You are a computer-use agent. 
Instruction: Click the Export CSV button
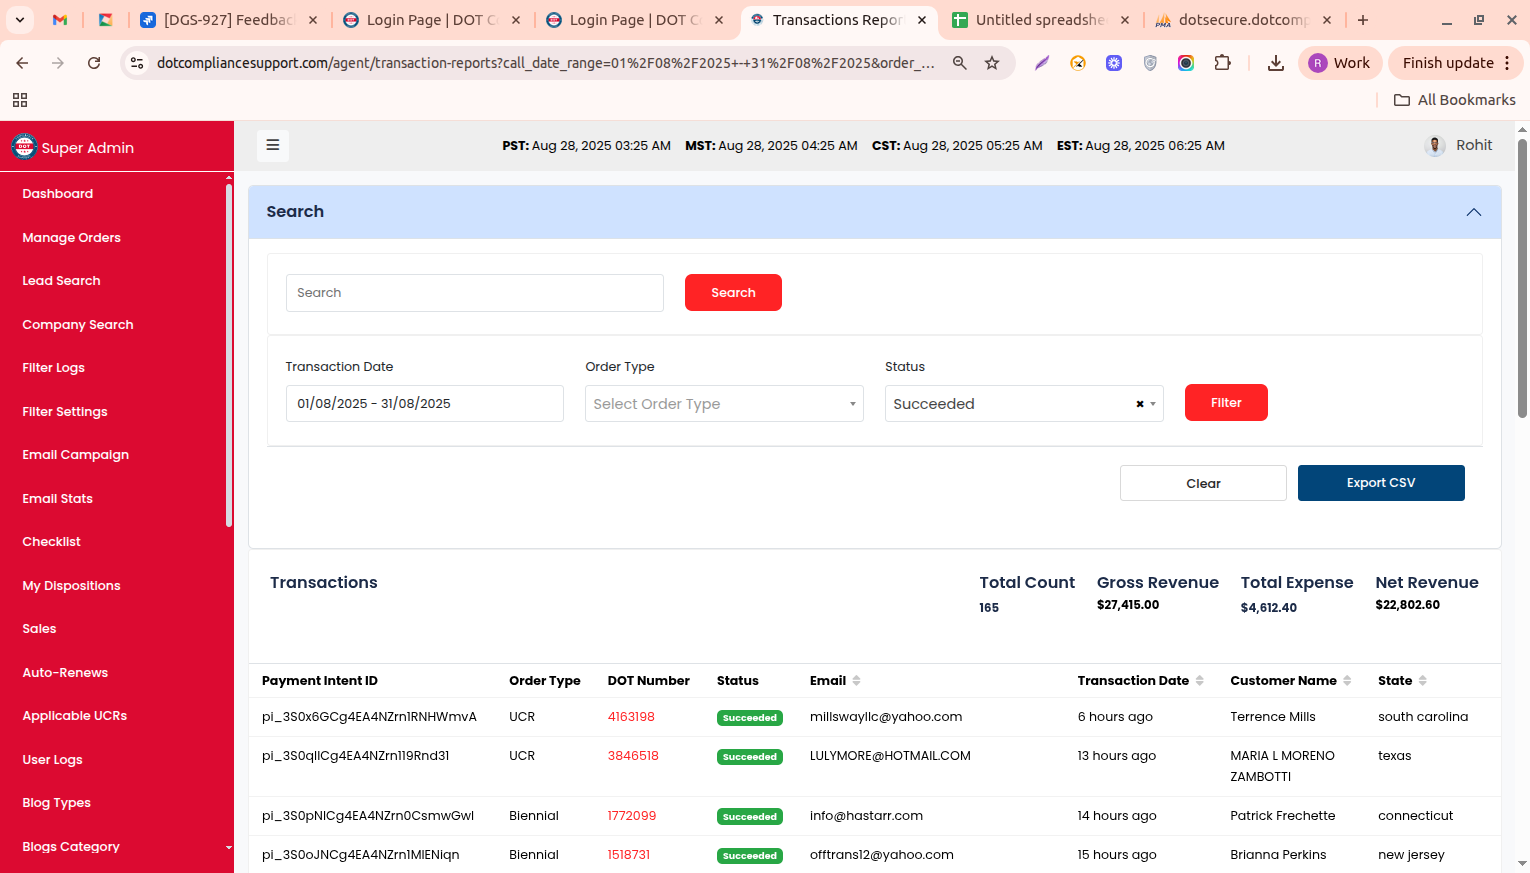click(x=1380, y=483)
